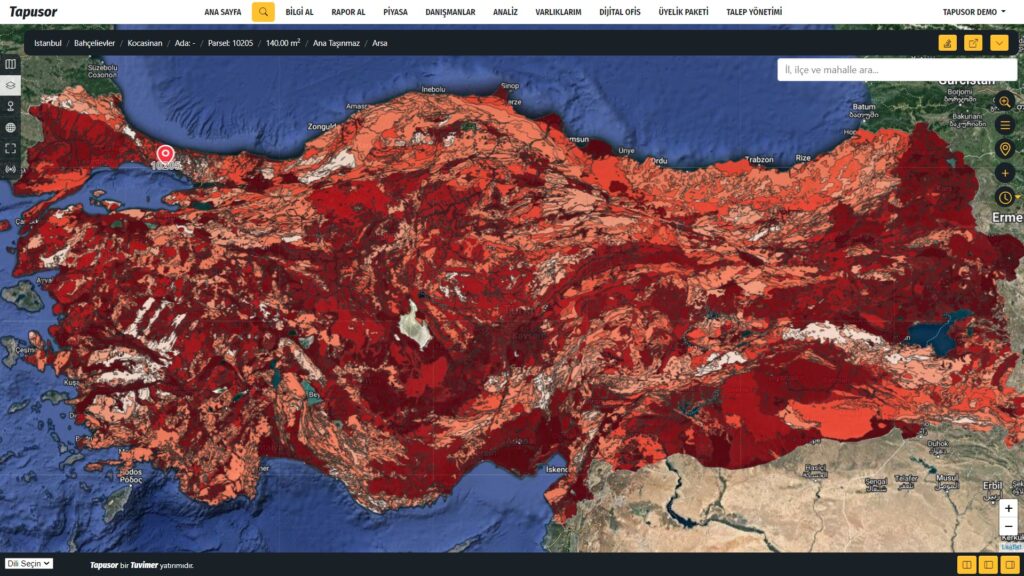Toggle the right-panel split layout button
Viewport: 1024px width, 576px height.
coord(1010,565)
